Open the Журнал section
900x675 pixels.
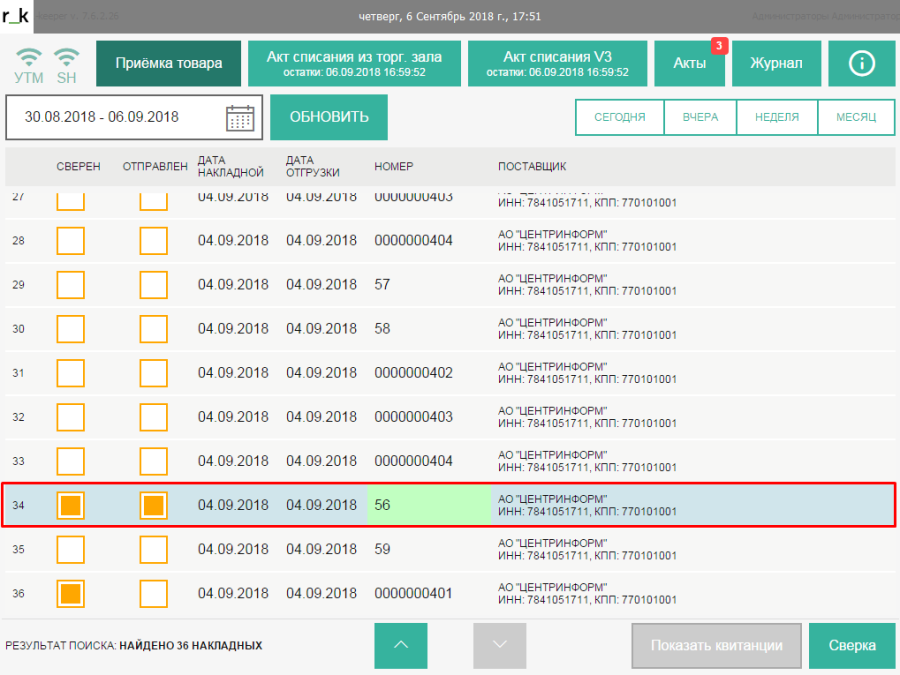pos(775,63)
